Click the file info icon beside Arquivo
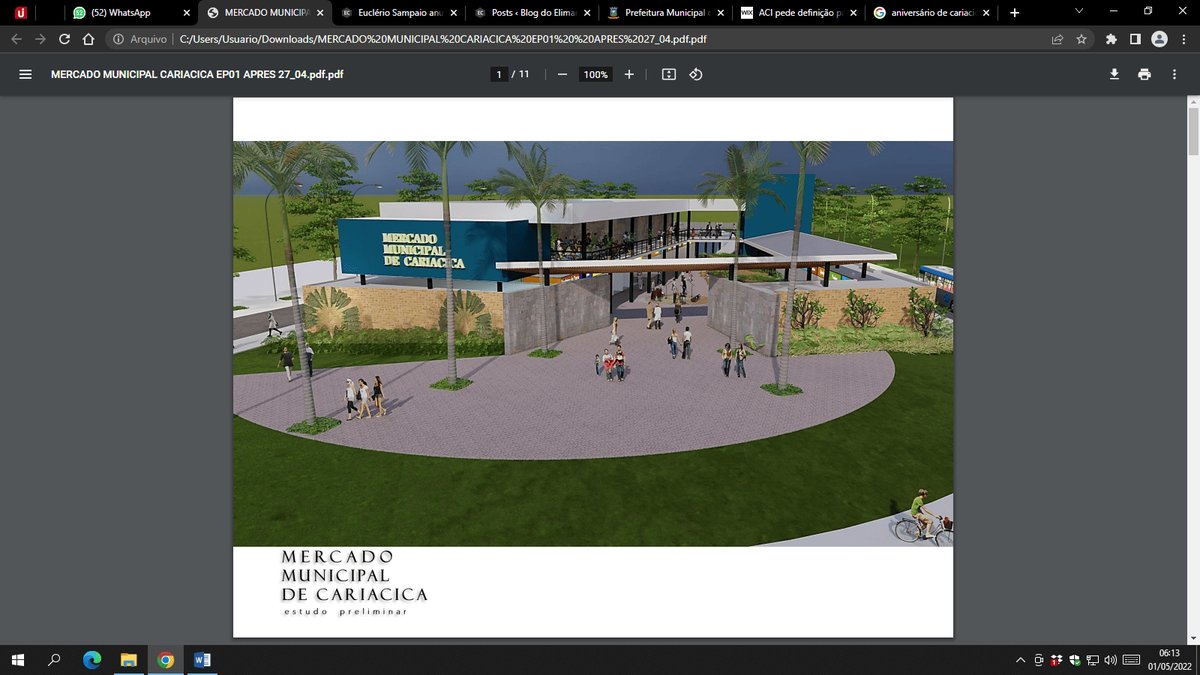 tap(118, 40)
